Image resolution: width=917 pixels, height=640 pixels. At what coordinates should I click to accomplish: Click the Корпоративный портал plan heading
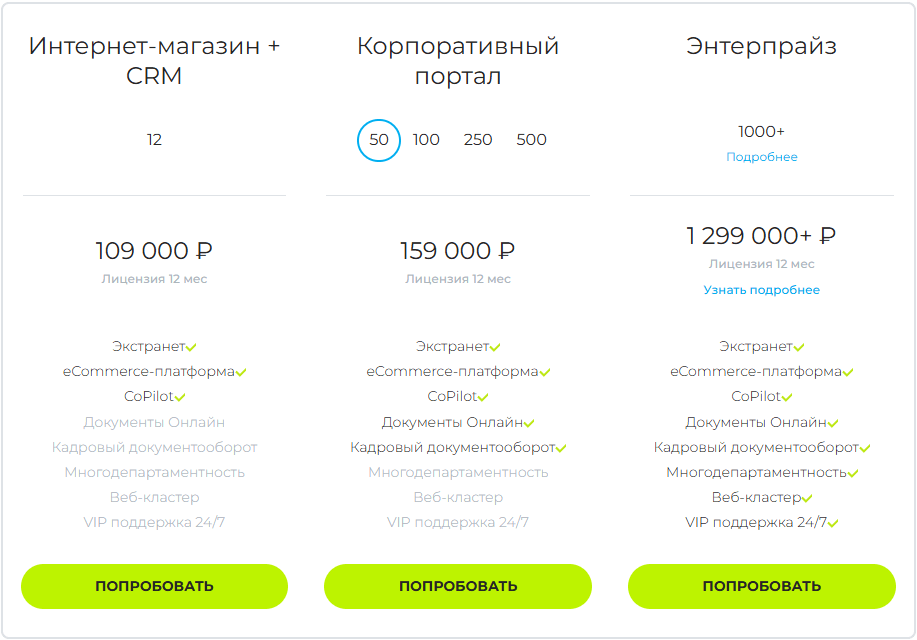pos(458,61)
